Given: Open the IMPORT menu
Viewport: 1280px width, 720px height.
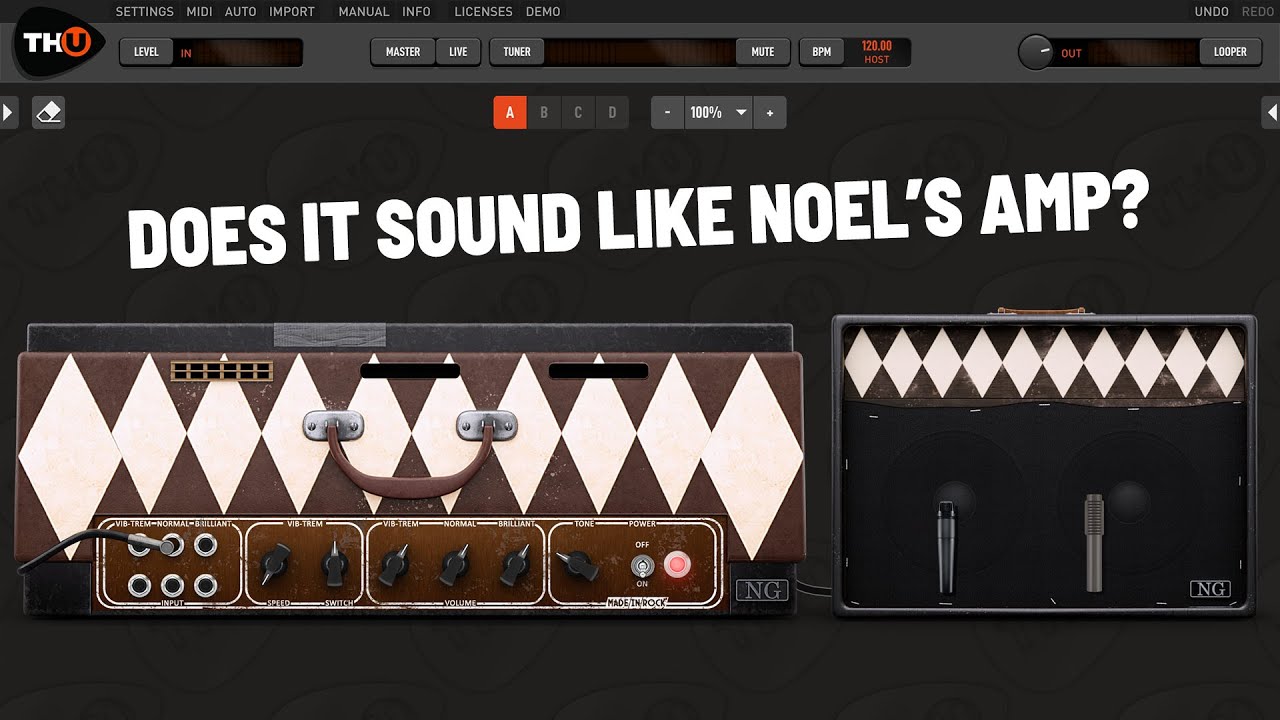Looking at the screenshot, I should click(x=292, y=12).
